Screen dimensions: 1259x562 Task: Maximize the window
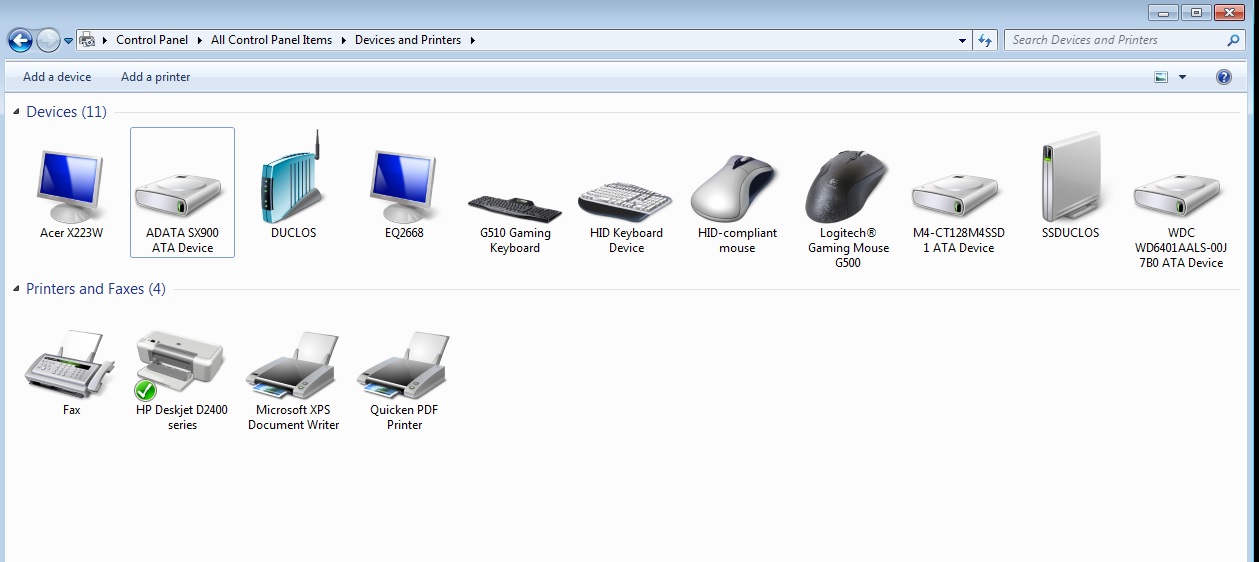[x=1196, y=12]
